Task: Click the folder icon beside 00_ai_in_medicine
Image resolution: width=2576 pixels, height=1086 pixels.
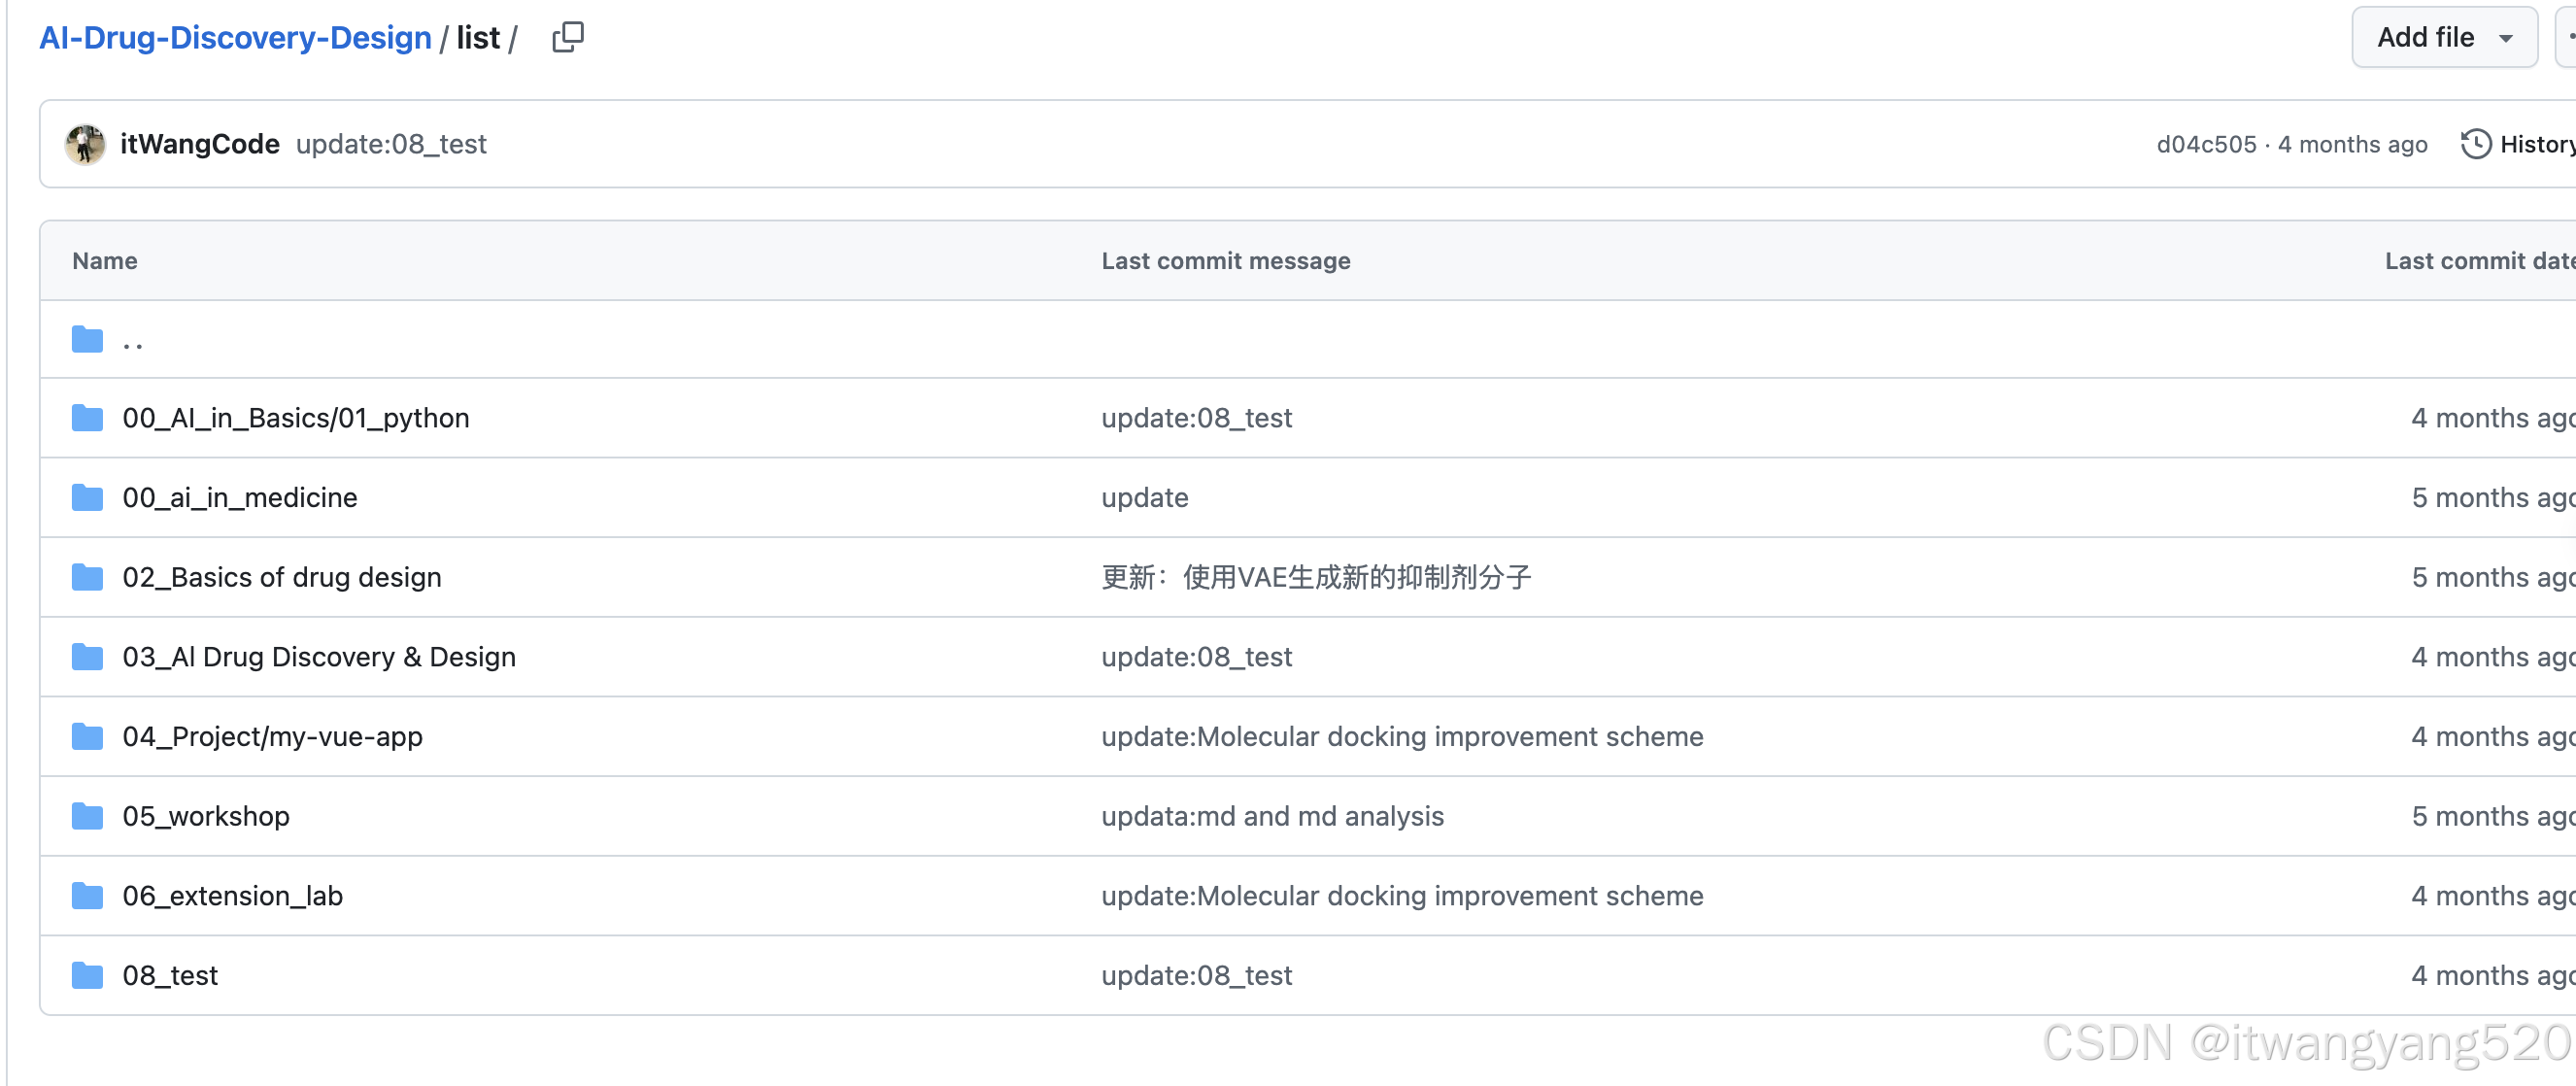Action: point(86,497)
